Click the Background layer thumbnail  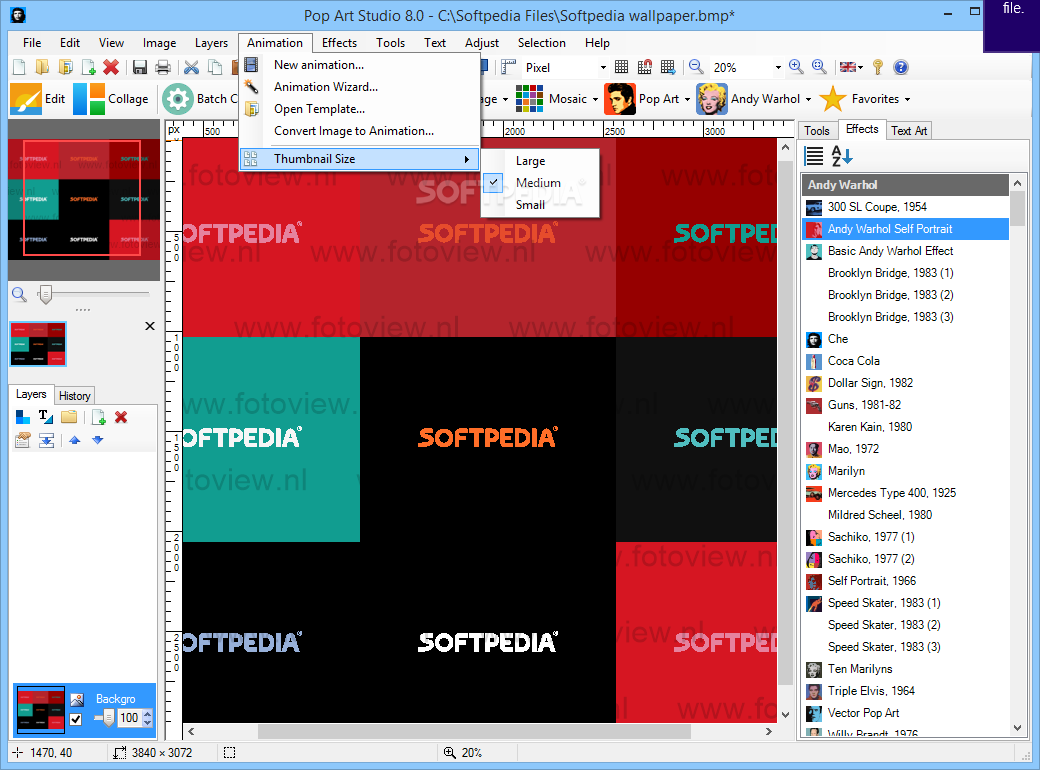coord(40,710)
